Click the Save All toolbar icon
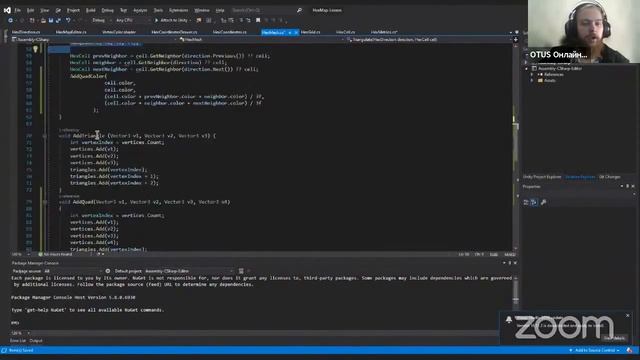 tap(58, 20)
